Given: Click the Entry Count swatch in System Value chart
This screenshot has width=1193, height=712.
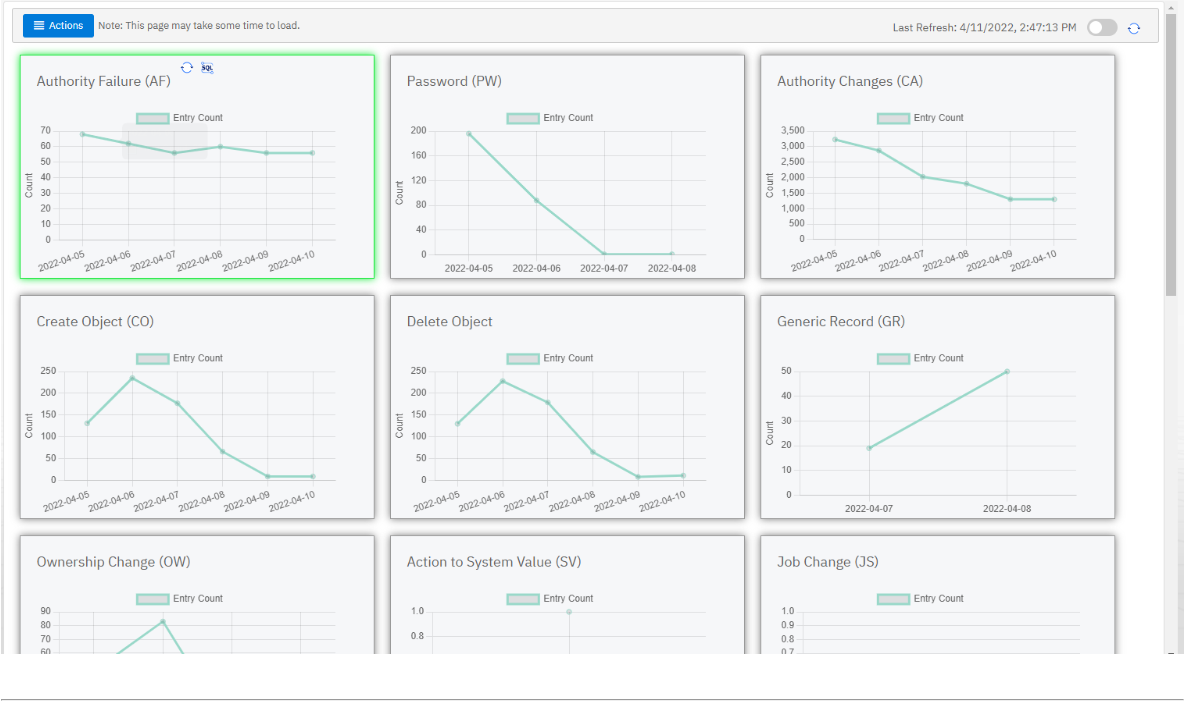Looking at the screenshot, I should [x=523, y=599].
